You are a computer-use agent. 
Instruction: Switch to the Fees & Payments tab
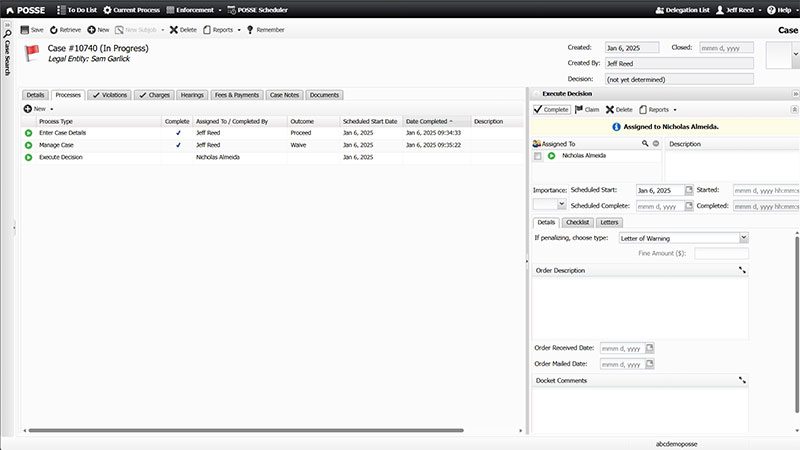point(237,95)
